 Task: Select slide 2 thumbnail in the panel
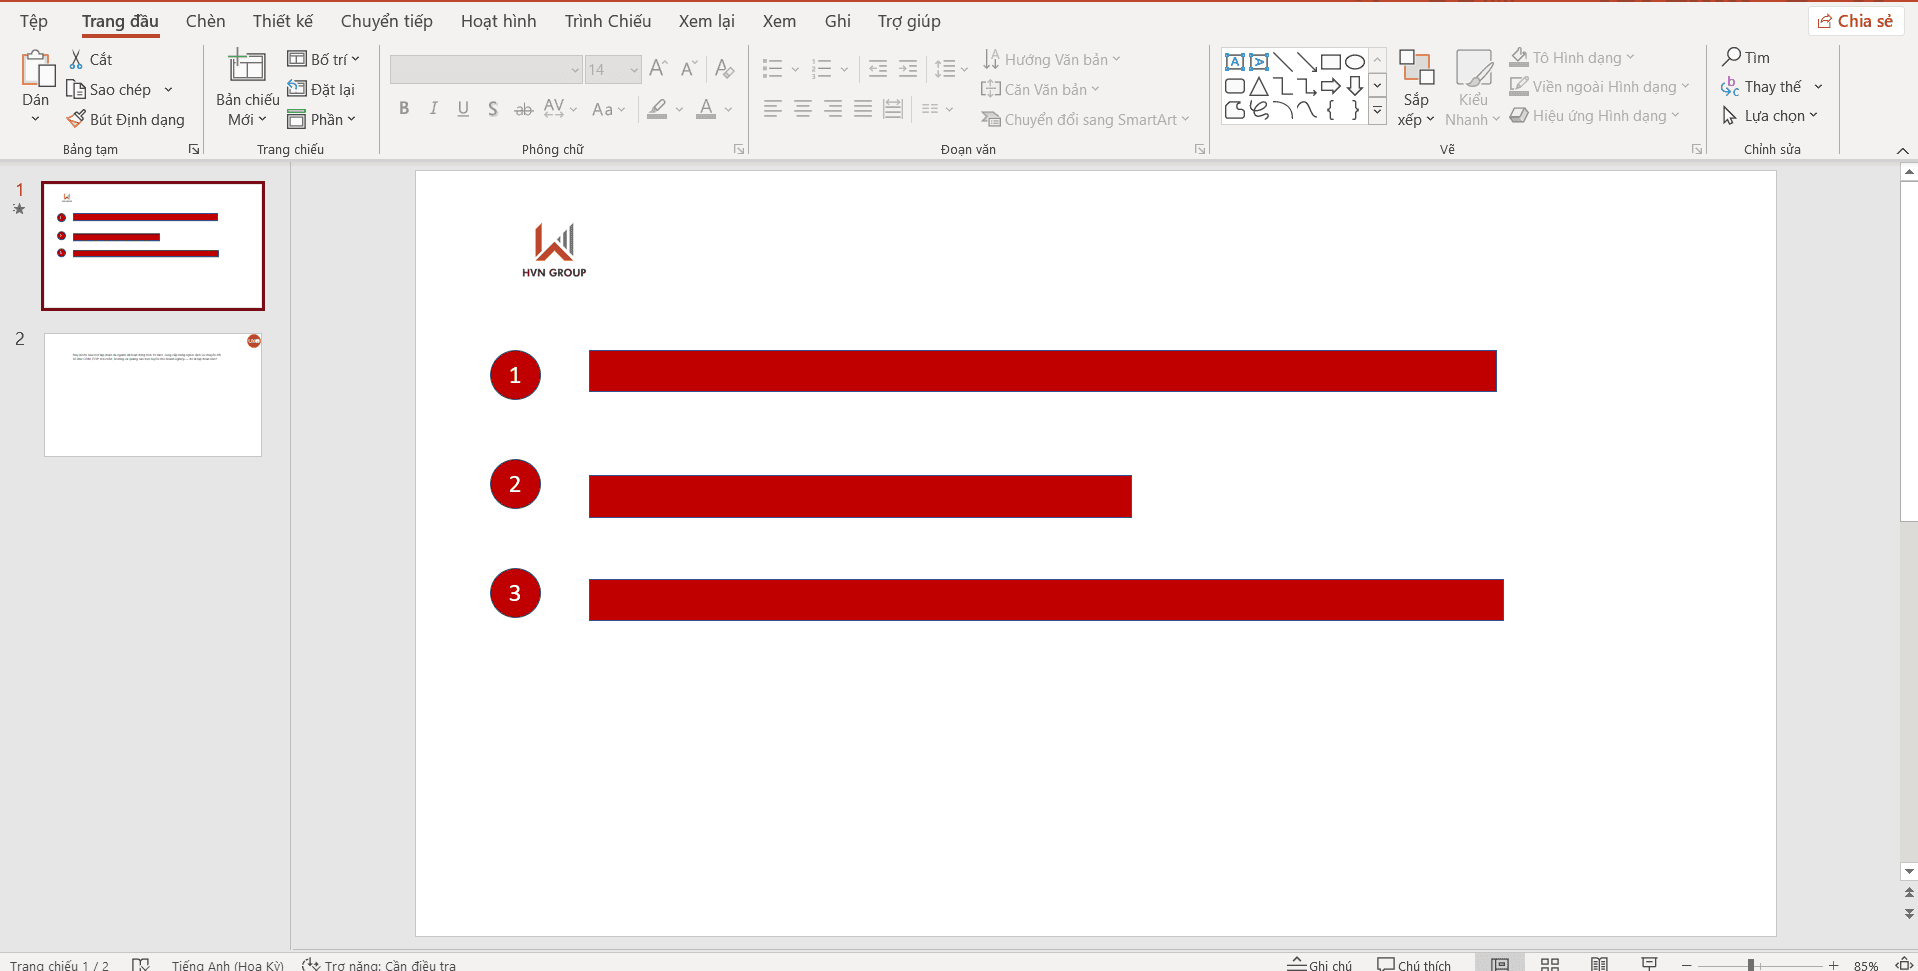(x=152, y=394)
